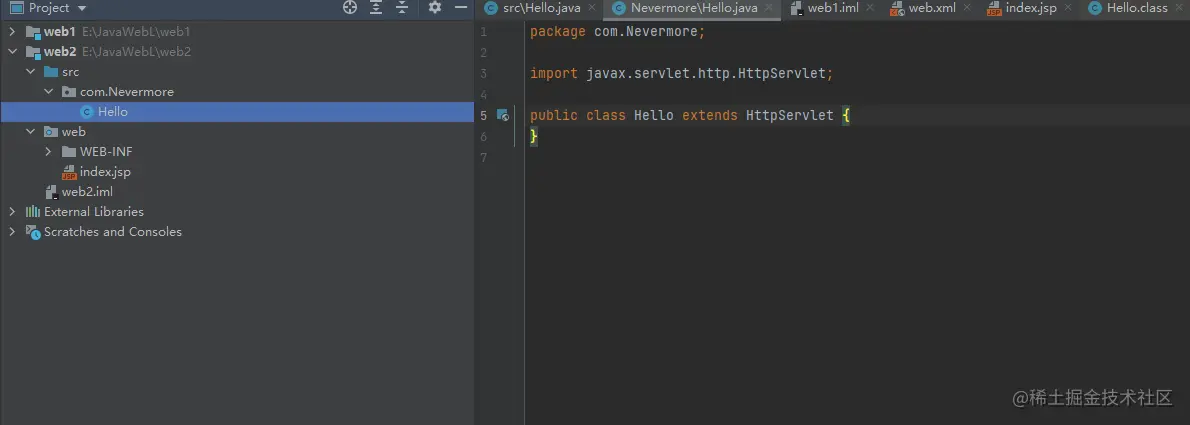Click the web resource folder icon
This screenshot has height=425, width=1190.
point(51,131)
